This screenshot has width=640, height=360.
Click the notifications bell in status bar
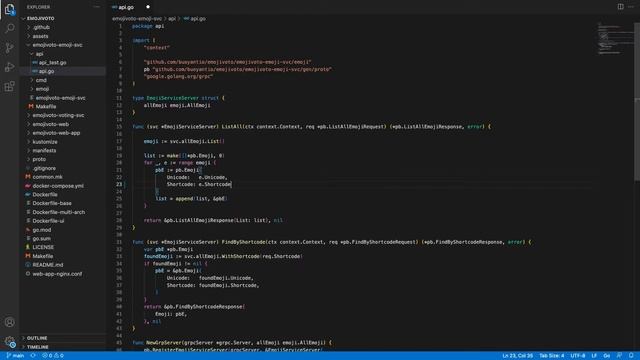tap(631, 356)
